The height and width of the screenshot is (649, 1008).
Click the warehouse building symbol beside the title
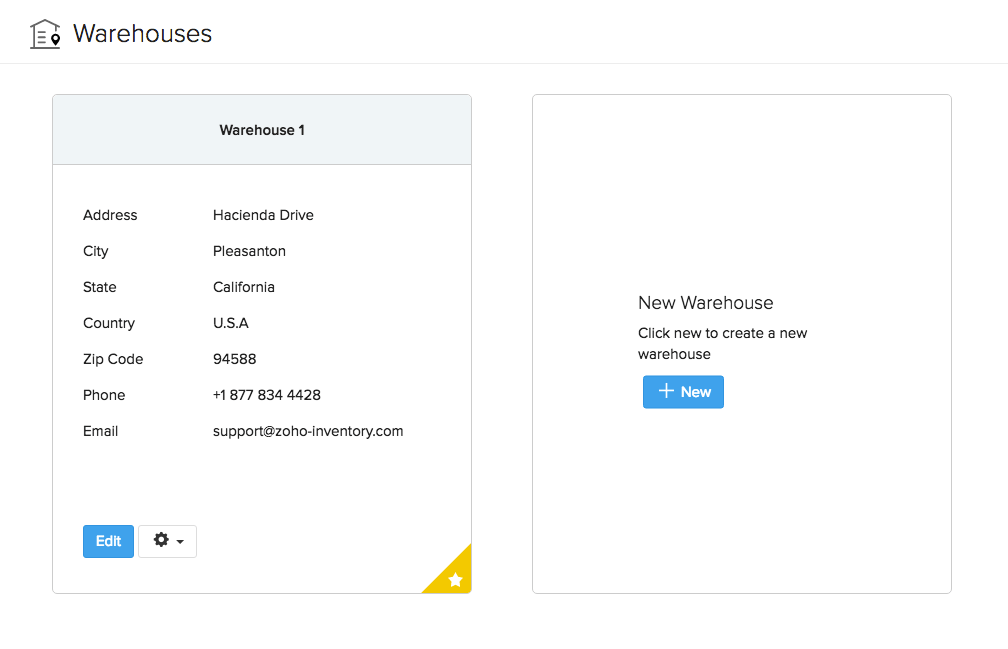tap(45, 33)
